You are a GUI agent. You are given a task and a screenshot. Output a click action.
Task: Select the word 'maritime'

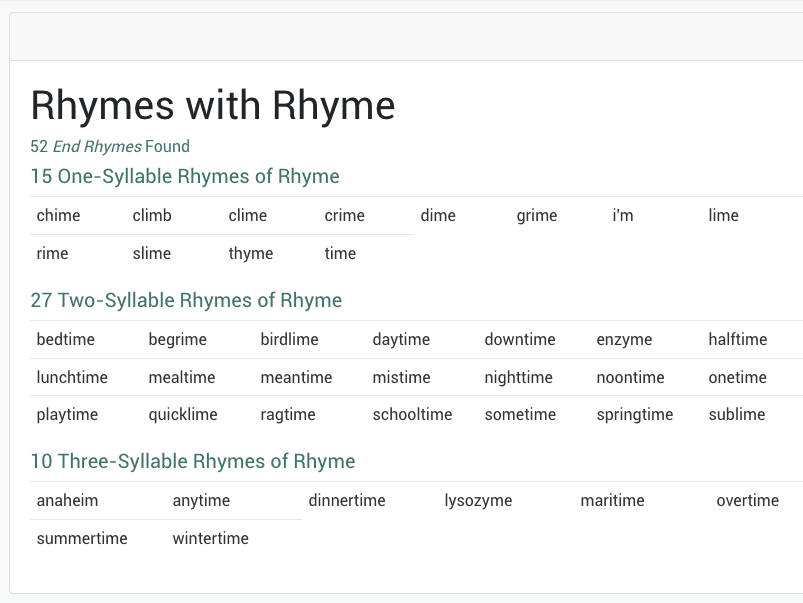(x=612, y=500)
